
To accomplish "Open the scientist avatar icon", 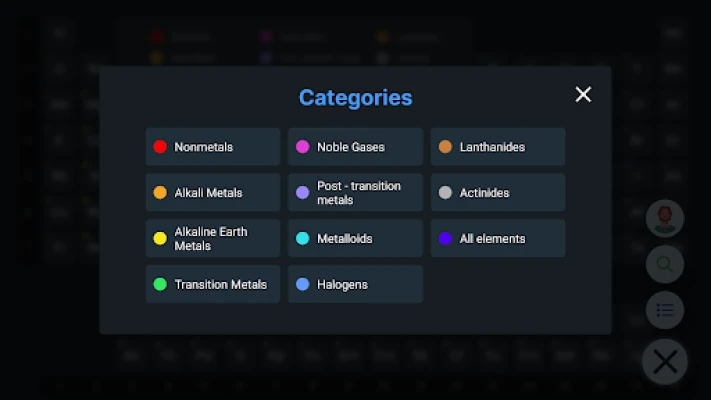I will tap(665, 218).
